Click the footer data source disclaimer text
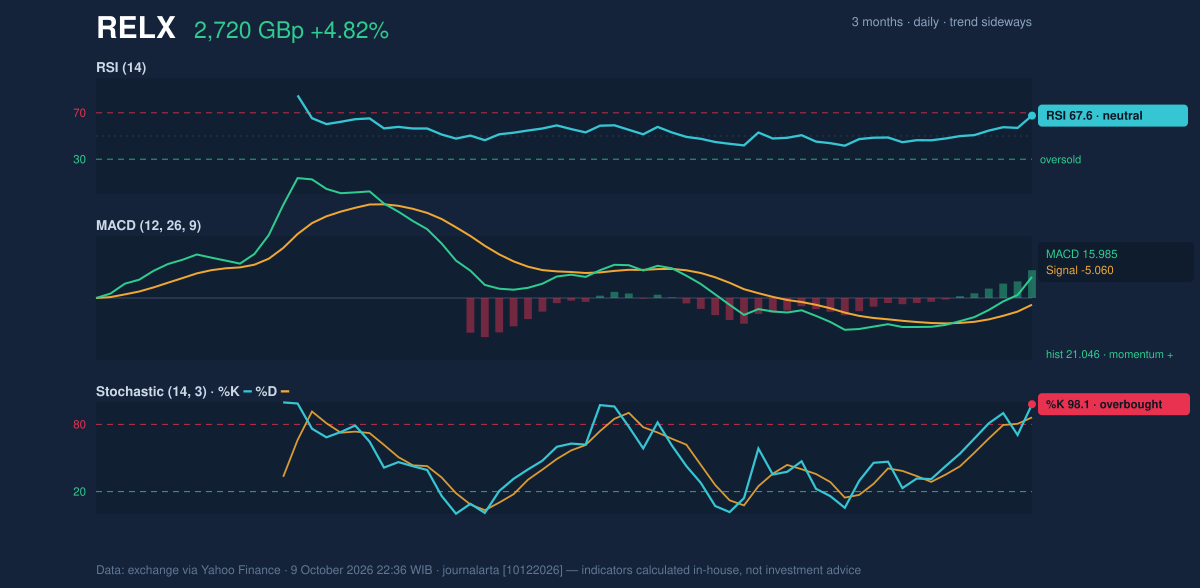This screenshot has height=588, width=1200. [x=478, y=570]
